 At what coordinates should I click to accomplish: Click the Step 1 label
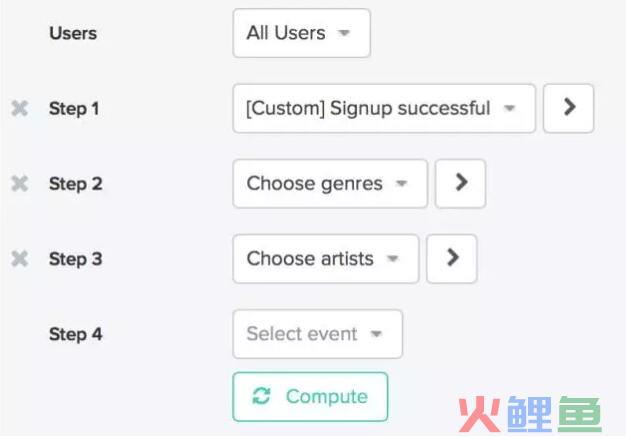pos(74,109)
